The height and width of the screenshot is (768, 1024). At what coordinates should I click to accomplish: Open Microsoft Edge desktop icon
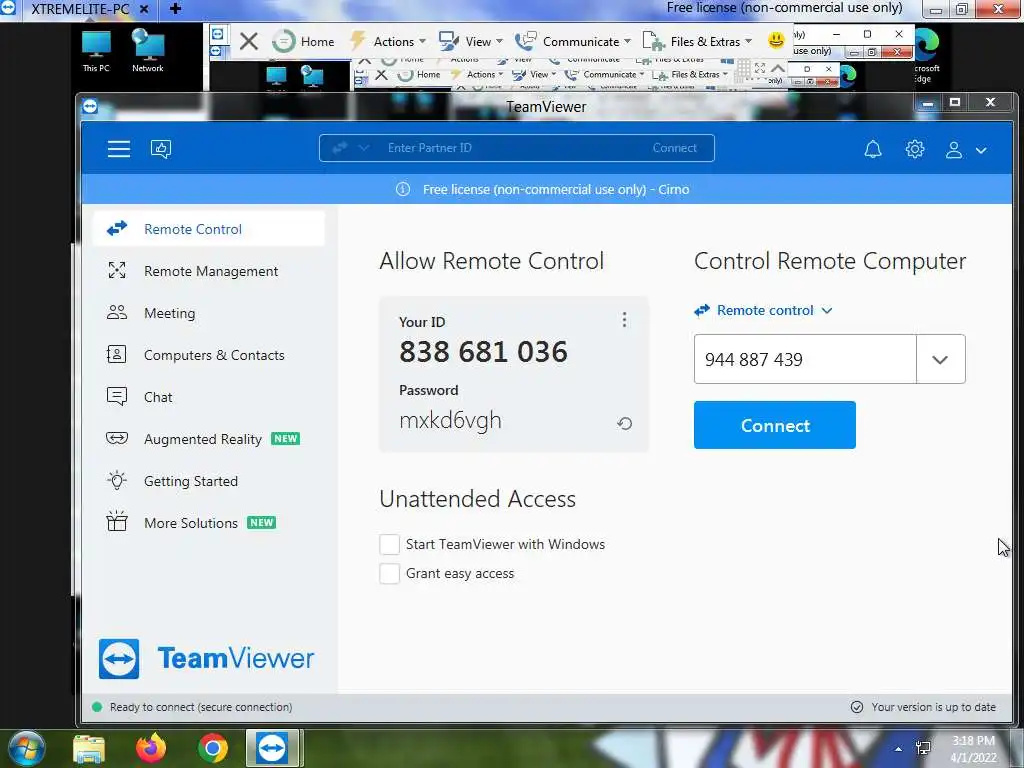click(926, 56)
